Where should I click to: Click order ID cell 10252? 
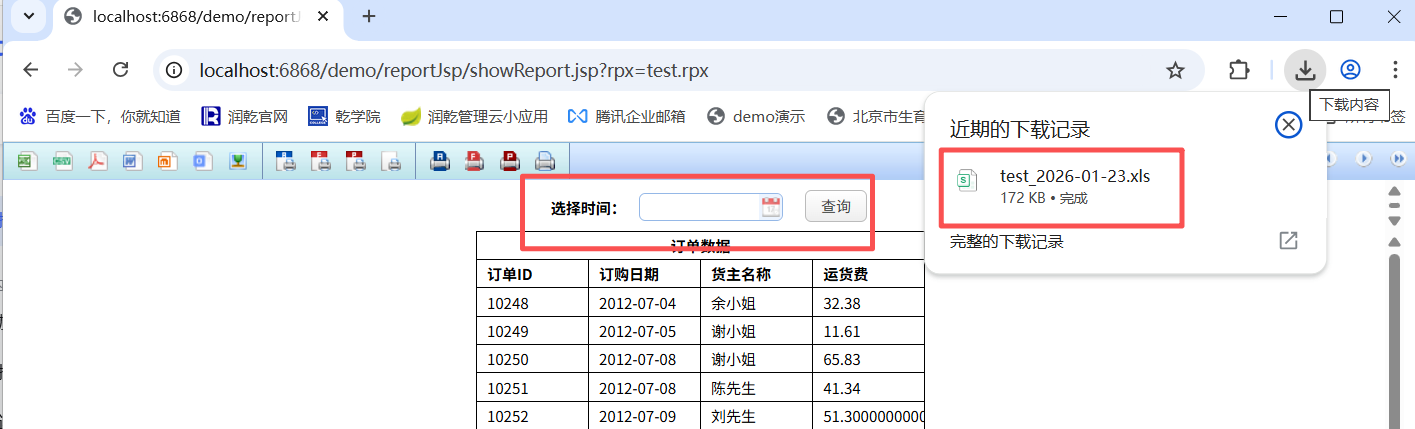(532, 416)
